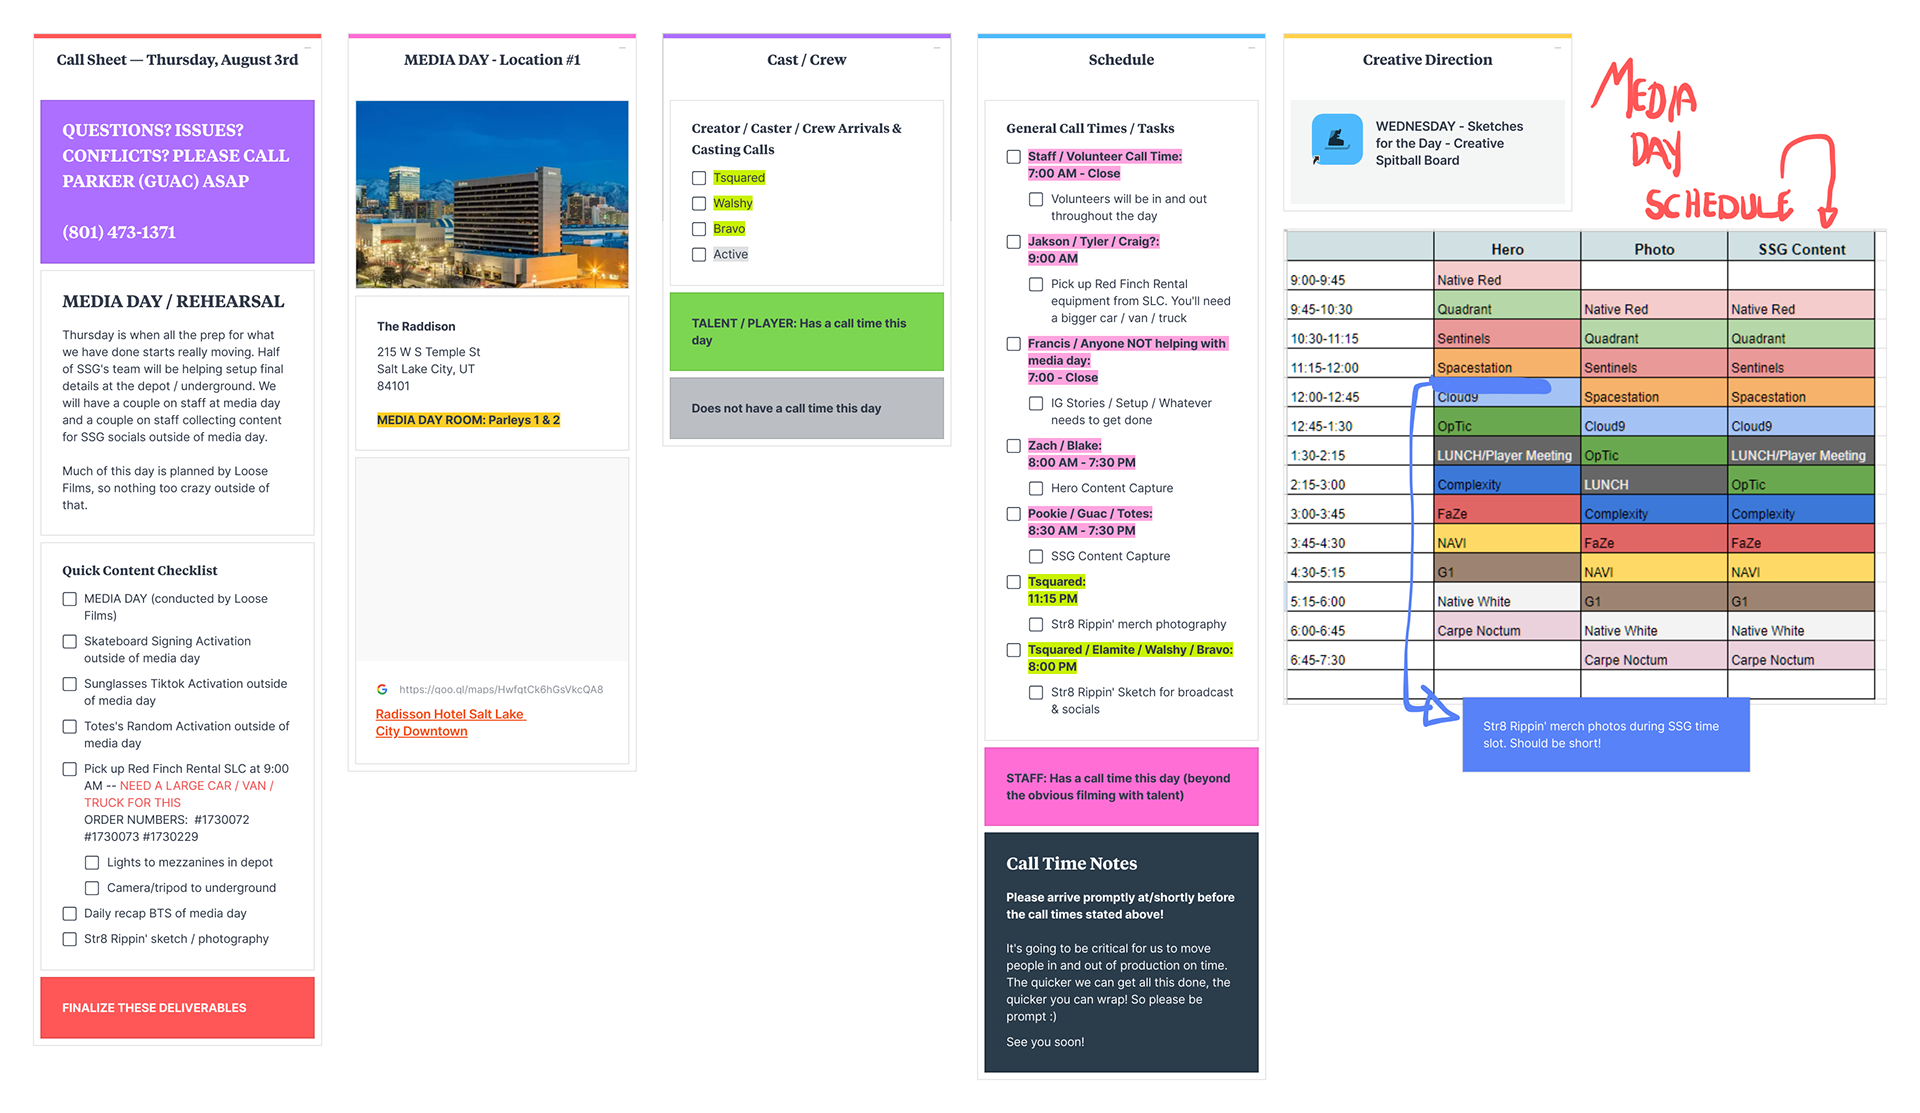Screen dimensions: 1920x1113
Task: Open the Creative Spitball Board icon
Action: point(1336,139)
